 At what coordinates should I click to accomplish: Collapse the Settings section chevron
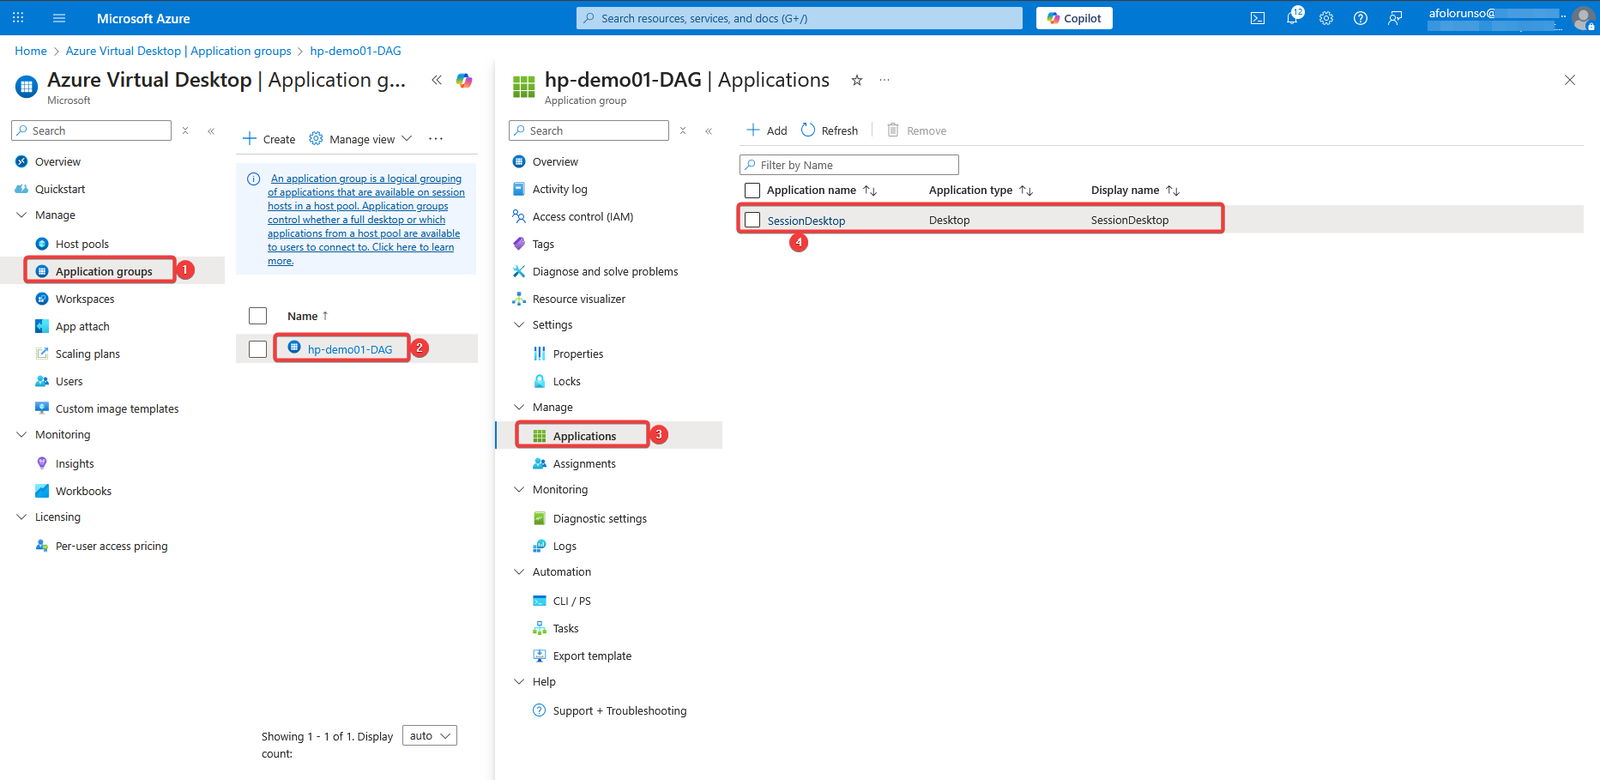[x=519, y=325]
